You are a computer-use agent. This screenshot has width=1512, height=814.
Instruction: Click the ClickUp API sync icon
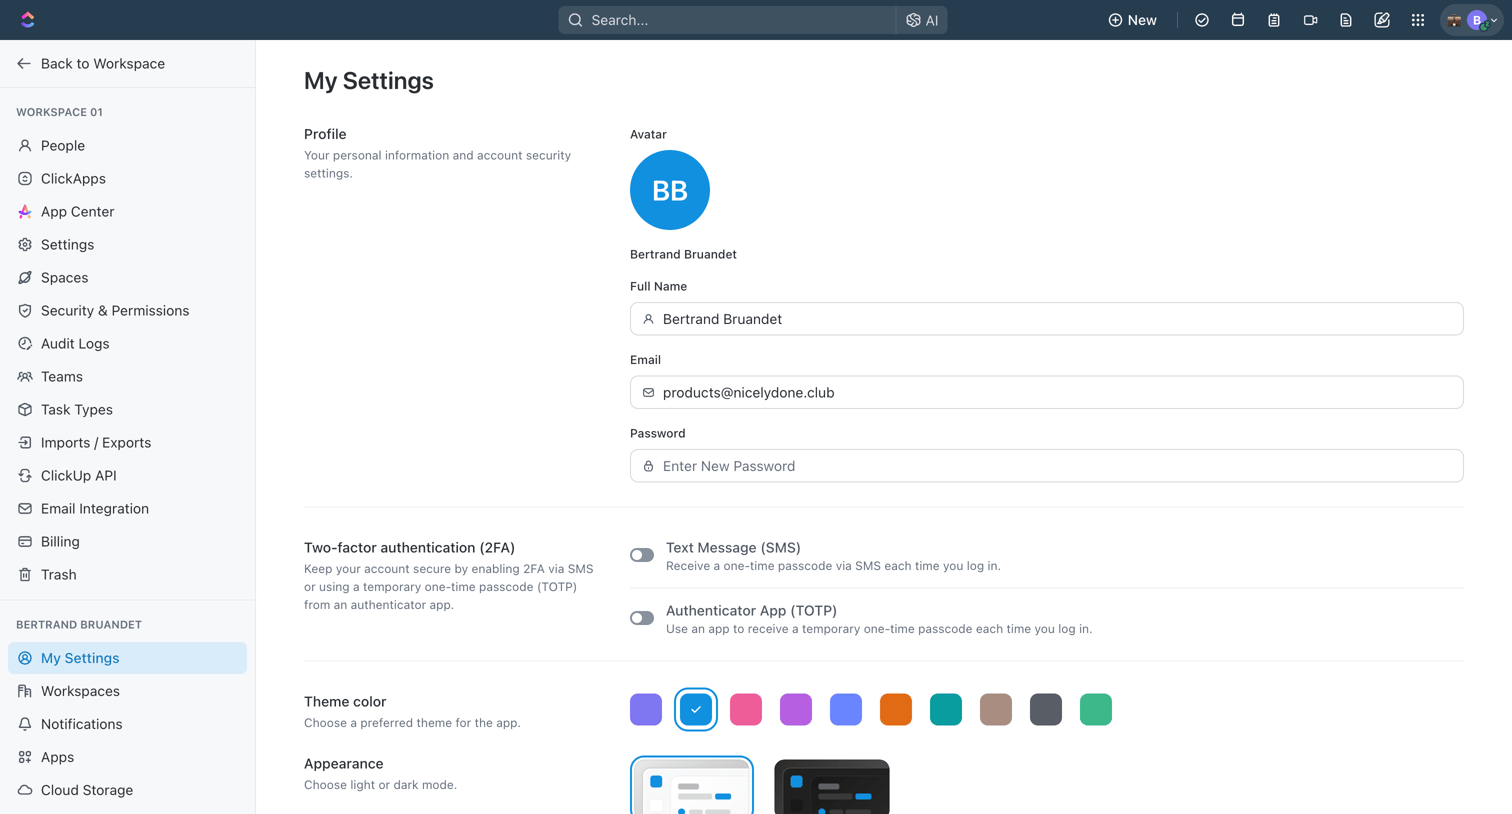25,475
